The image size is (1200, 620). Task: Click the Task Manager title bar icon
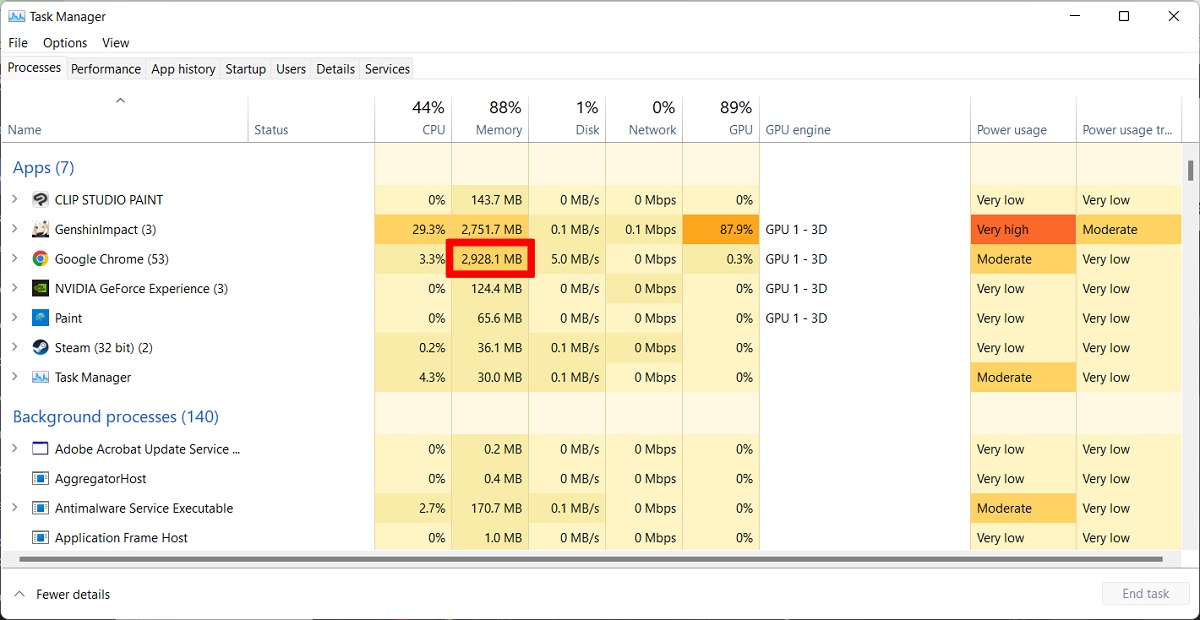point(16,16)
